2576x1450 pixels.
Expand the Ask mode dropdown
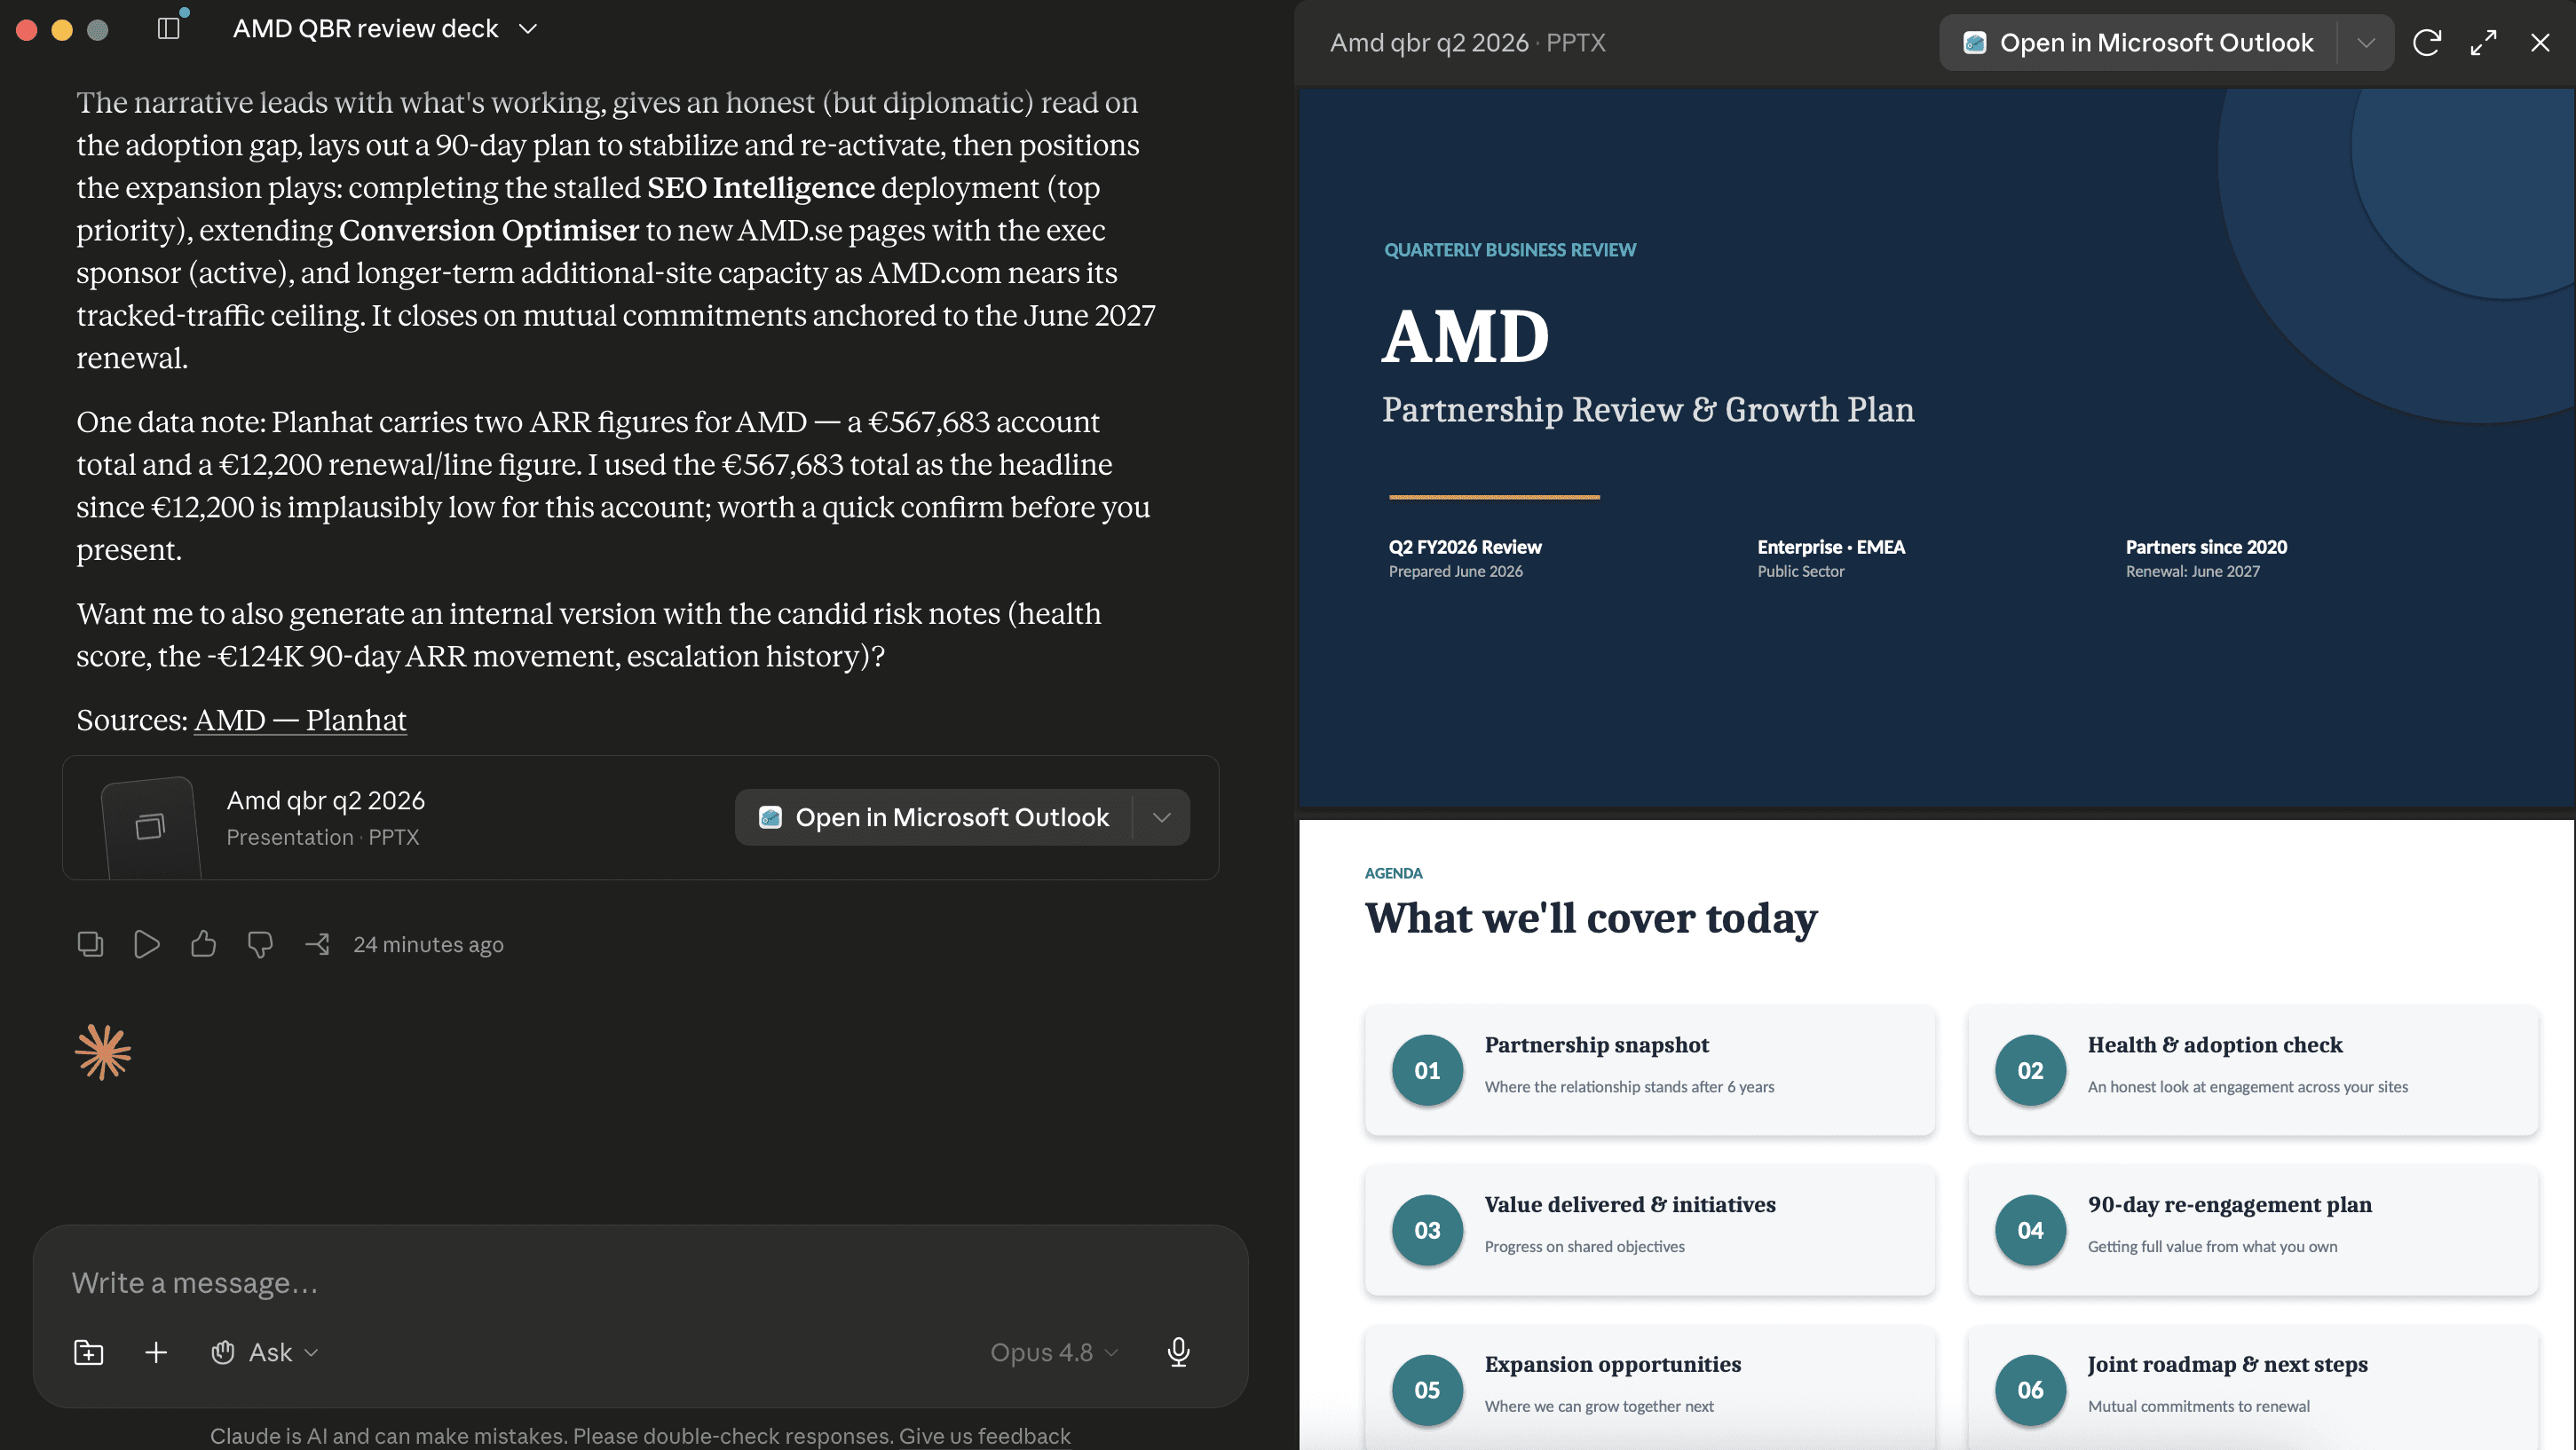pyautogui.click(x=265, y=1352)
